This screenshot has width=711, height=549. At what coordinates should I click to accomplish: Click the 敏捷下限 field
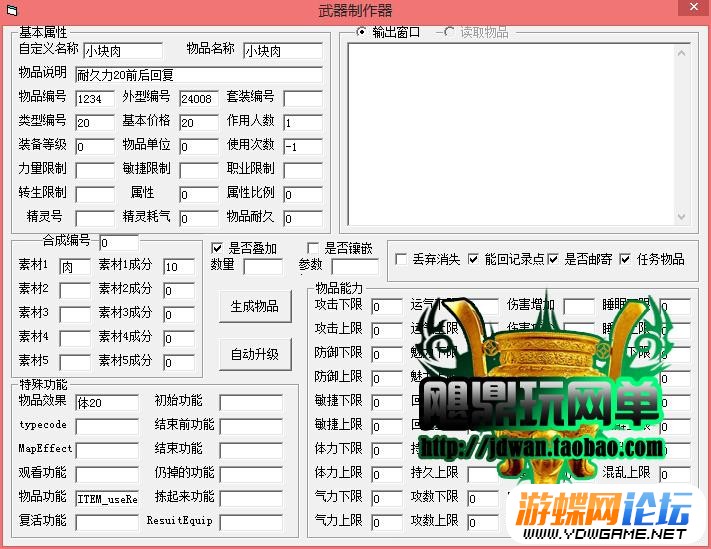coord(387,403)
